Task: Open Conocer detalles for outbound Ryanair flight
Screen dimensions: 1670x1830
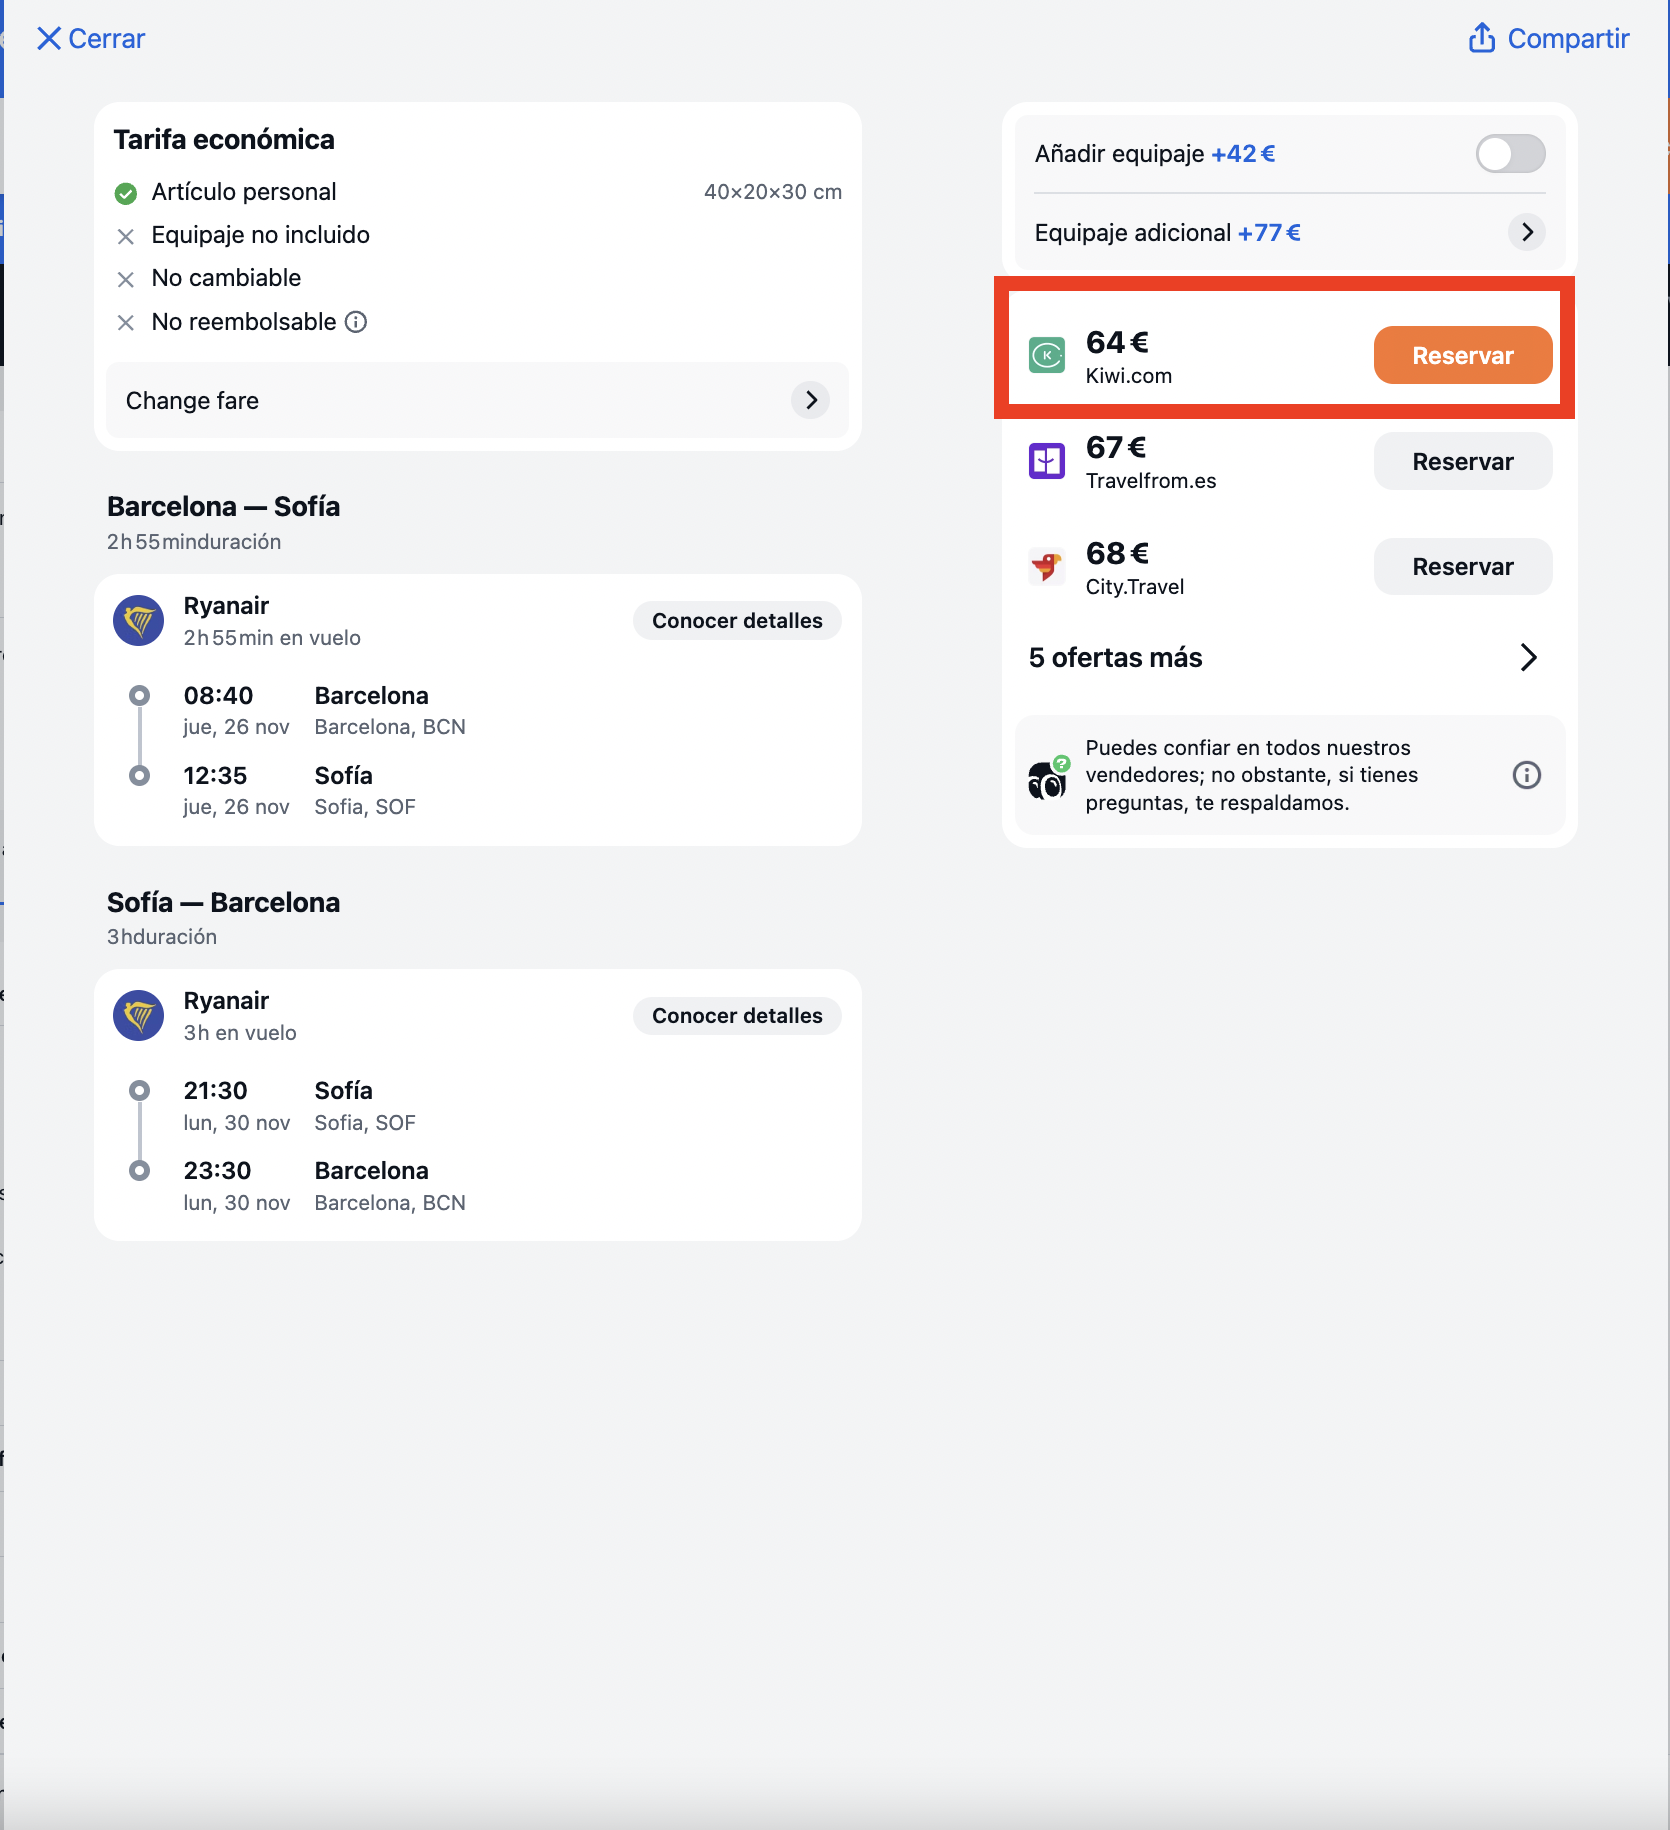Action: [737, 621]
